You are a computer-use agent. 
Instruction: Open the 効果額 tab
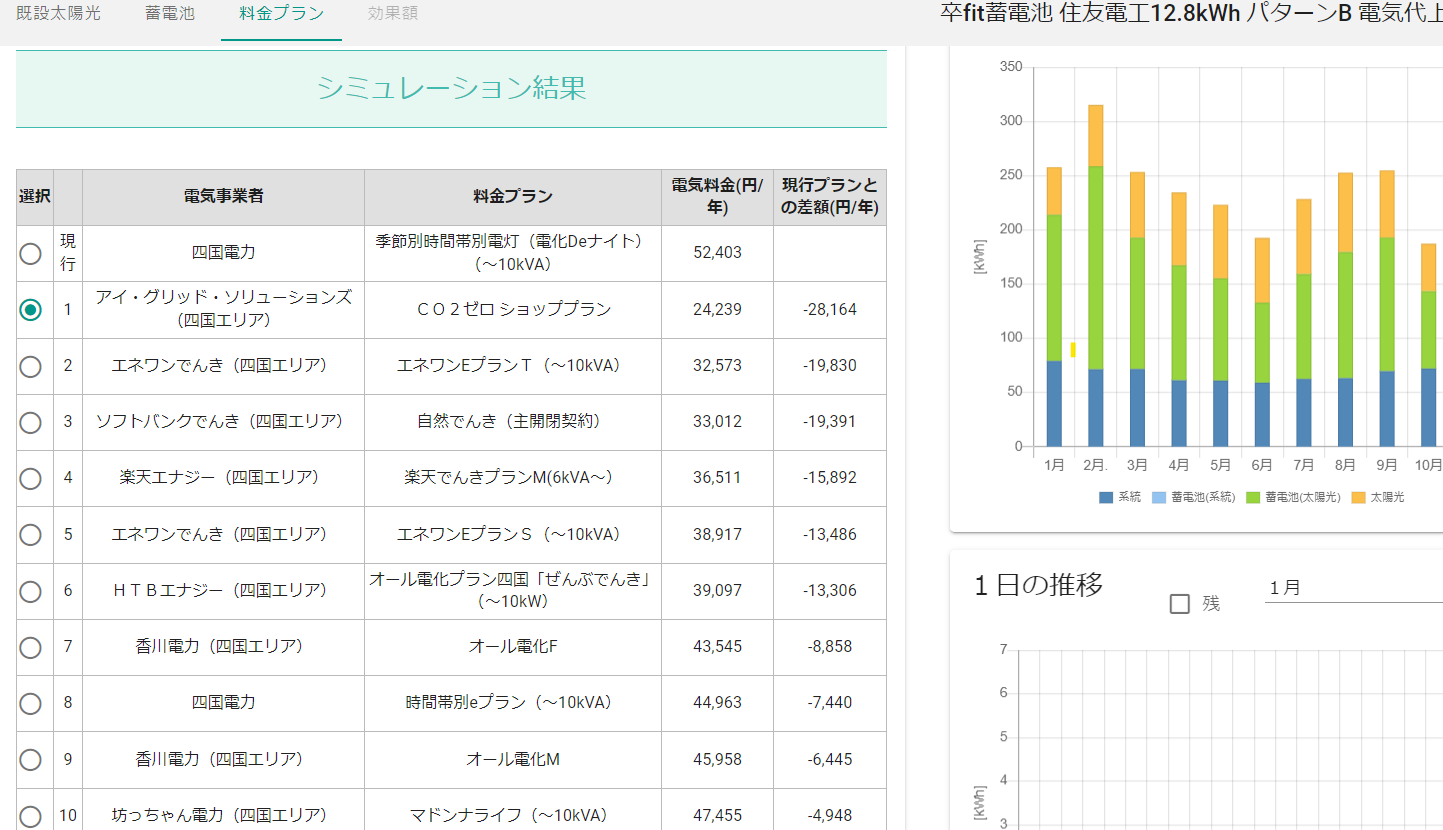[x=393, y=14]
